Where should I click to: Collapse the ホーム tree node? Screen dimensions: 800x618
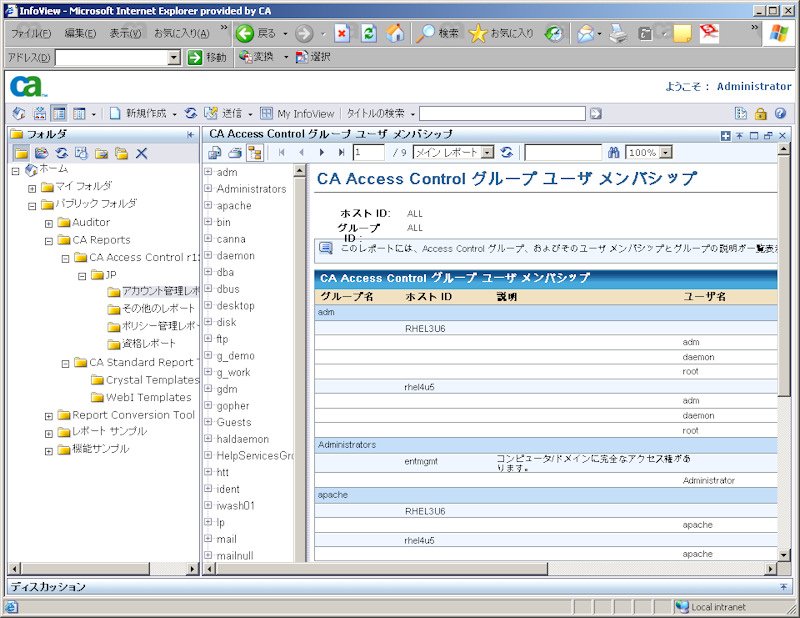coord(15,171)
